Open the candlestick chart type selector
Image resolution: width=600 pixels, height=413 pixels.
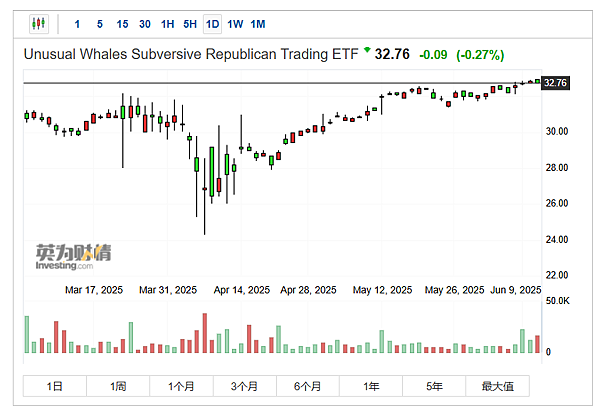(x=39, y=24)
